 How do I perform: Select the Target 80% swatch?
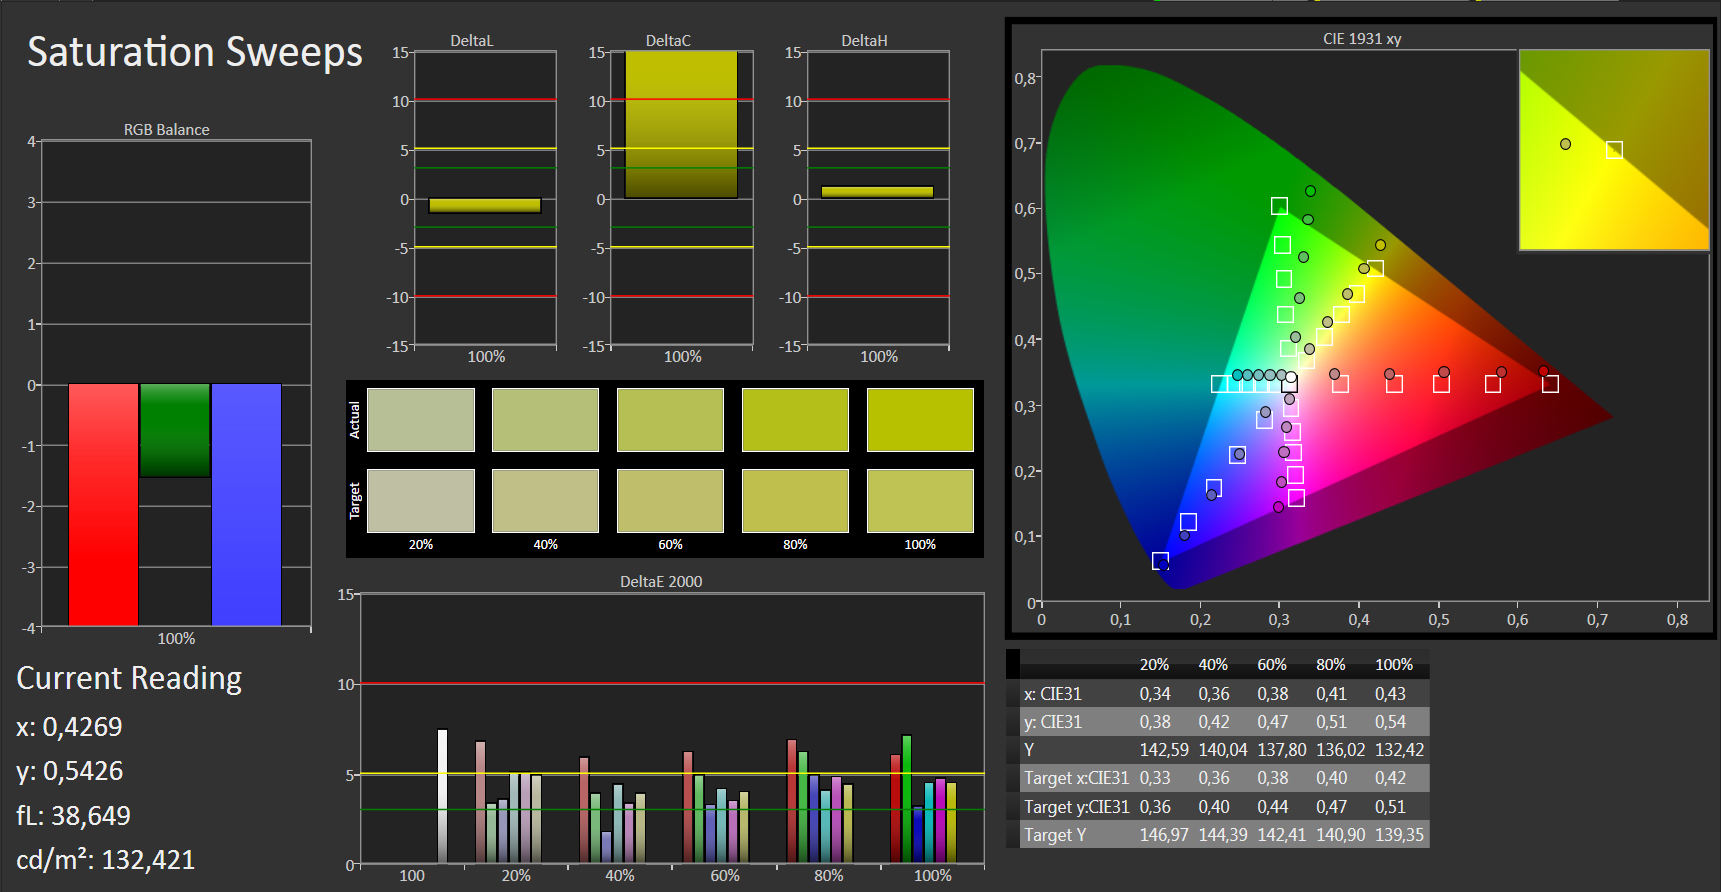point(795,501)
